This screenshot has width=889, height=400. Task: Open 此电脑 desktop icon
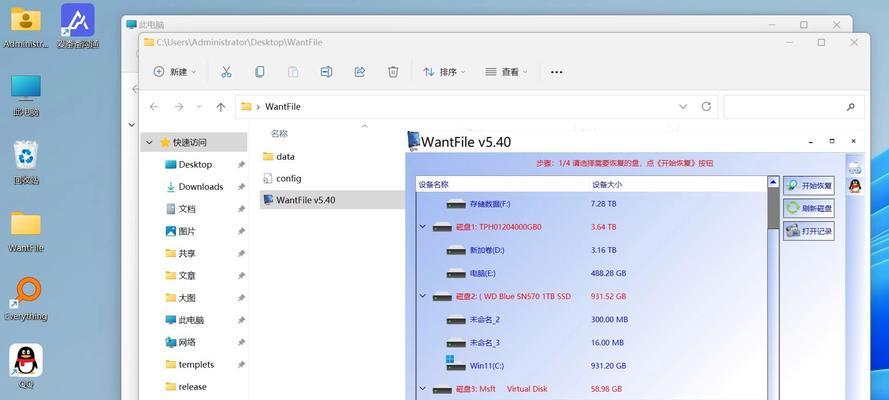(26, 95)
